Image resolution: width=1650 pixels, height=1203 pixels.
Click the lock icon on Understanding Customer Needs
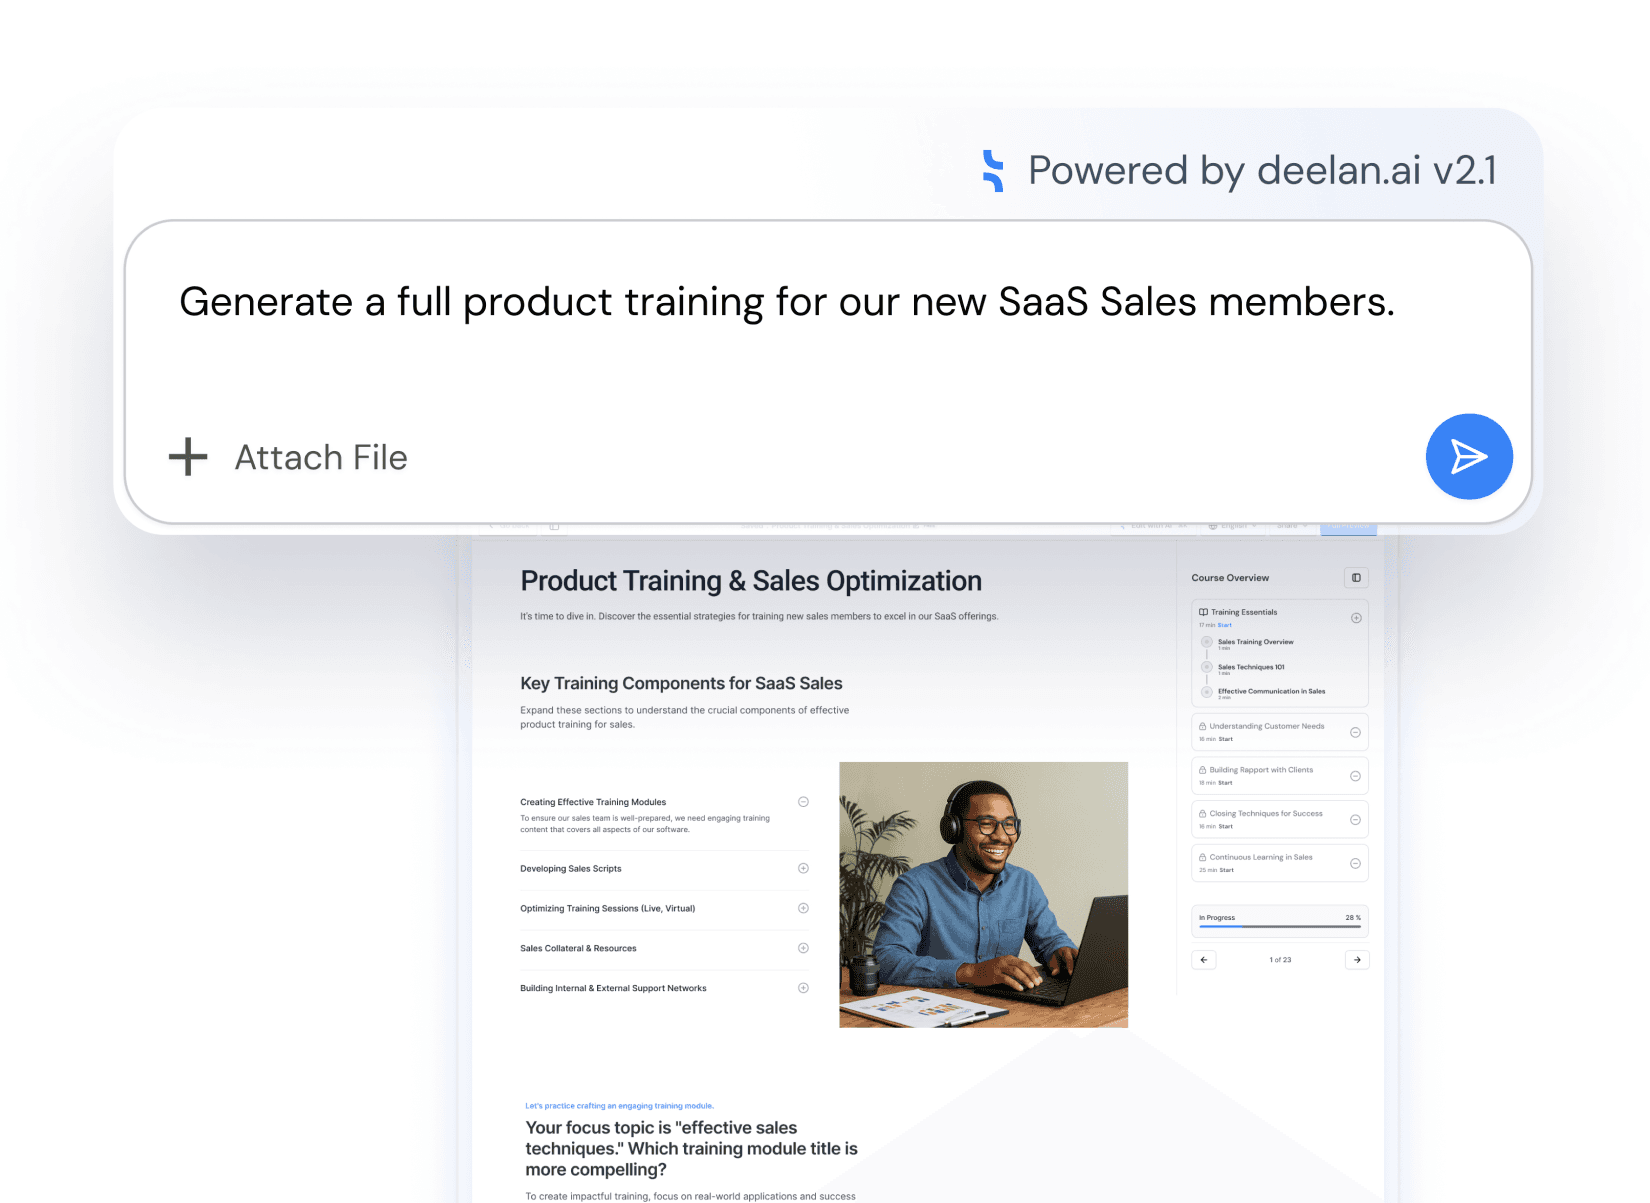coord(1203,726)
